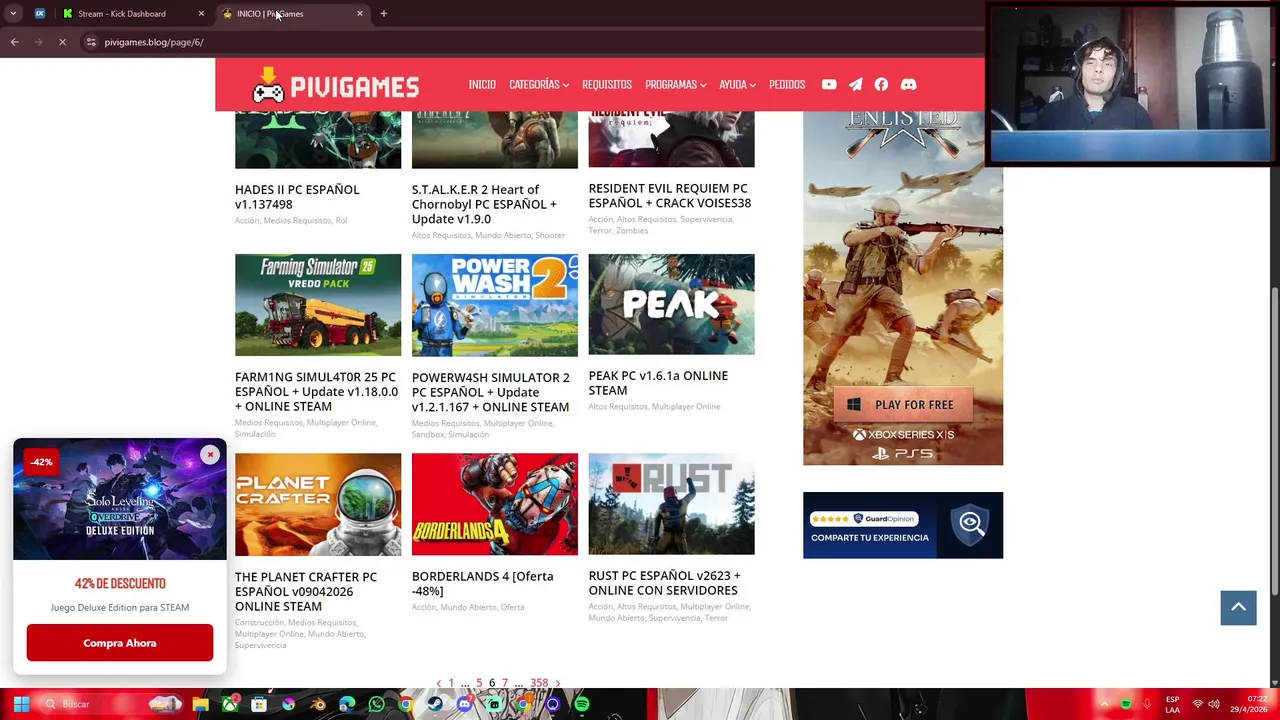Go to previous page arrow in pagination
This screenshot has width=1280, height=720.
pos(438,683)
